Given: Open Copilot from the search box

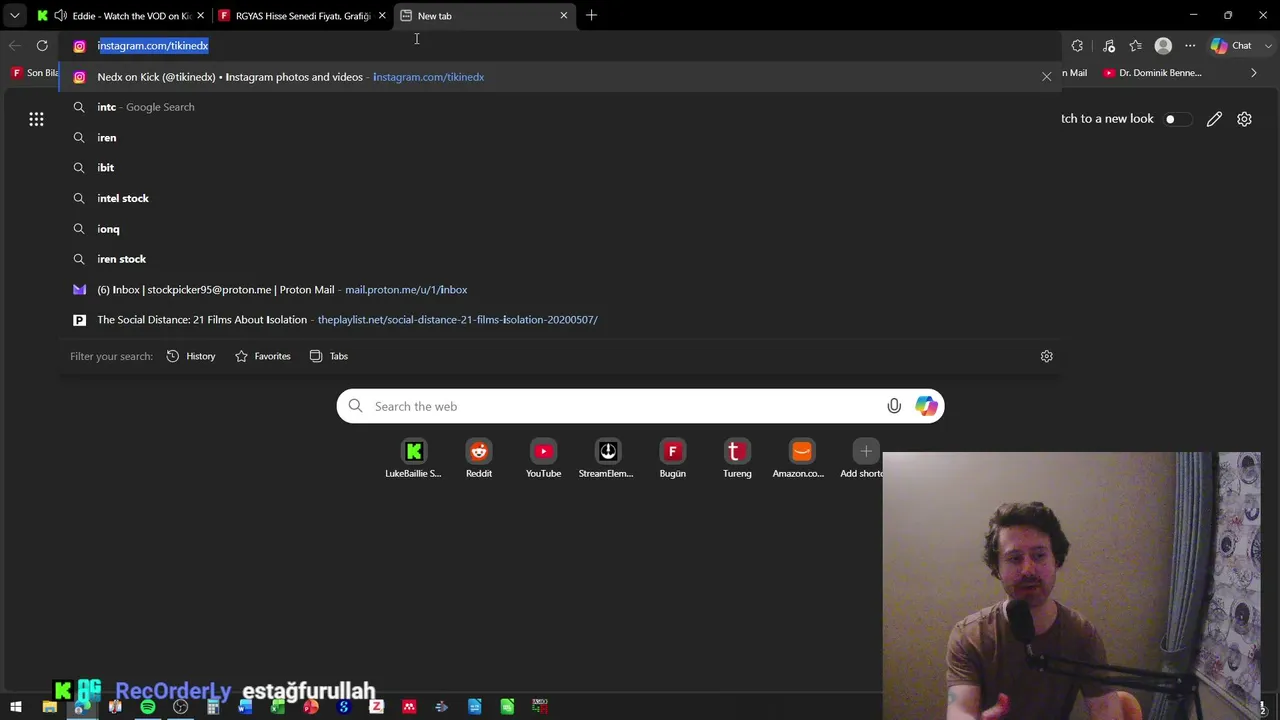Looking at the screenshot, I should coord(926,406).
